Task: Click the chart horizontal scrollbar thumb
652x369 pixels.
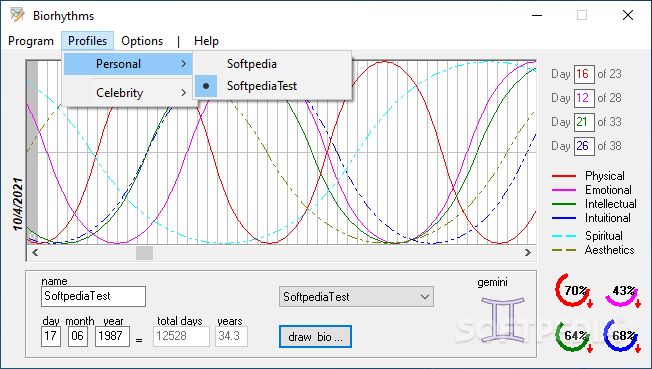Action: (x=144, y=253)
